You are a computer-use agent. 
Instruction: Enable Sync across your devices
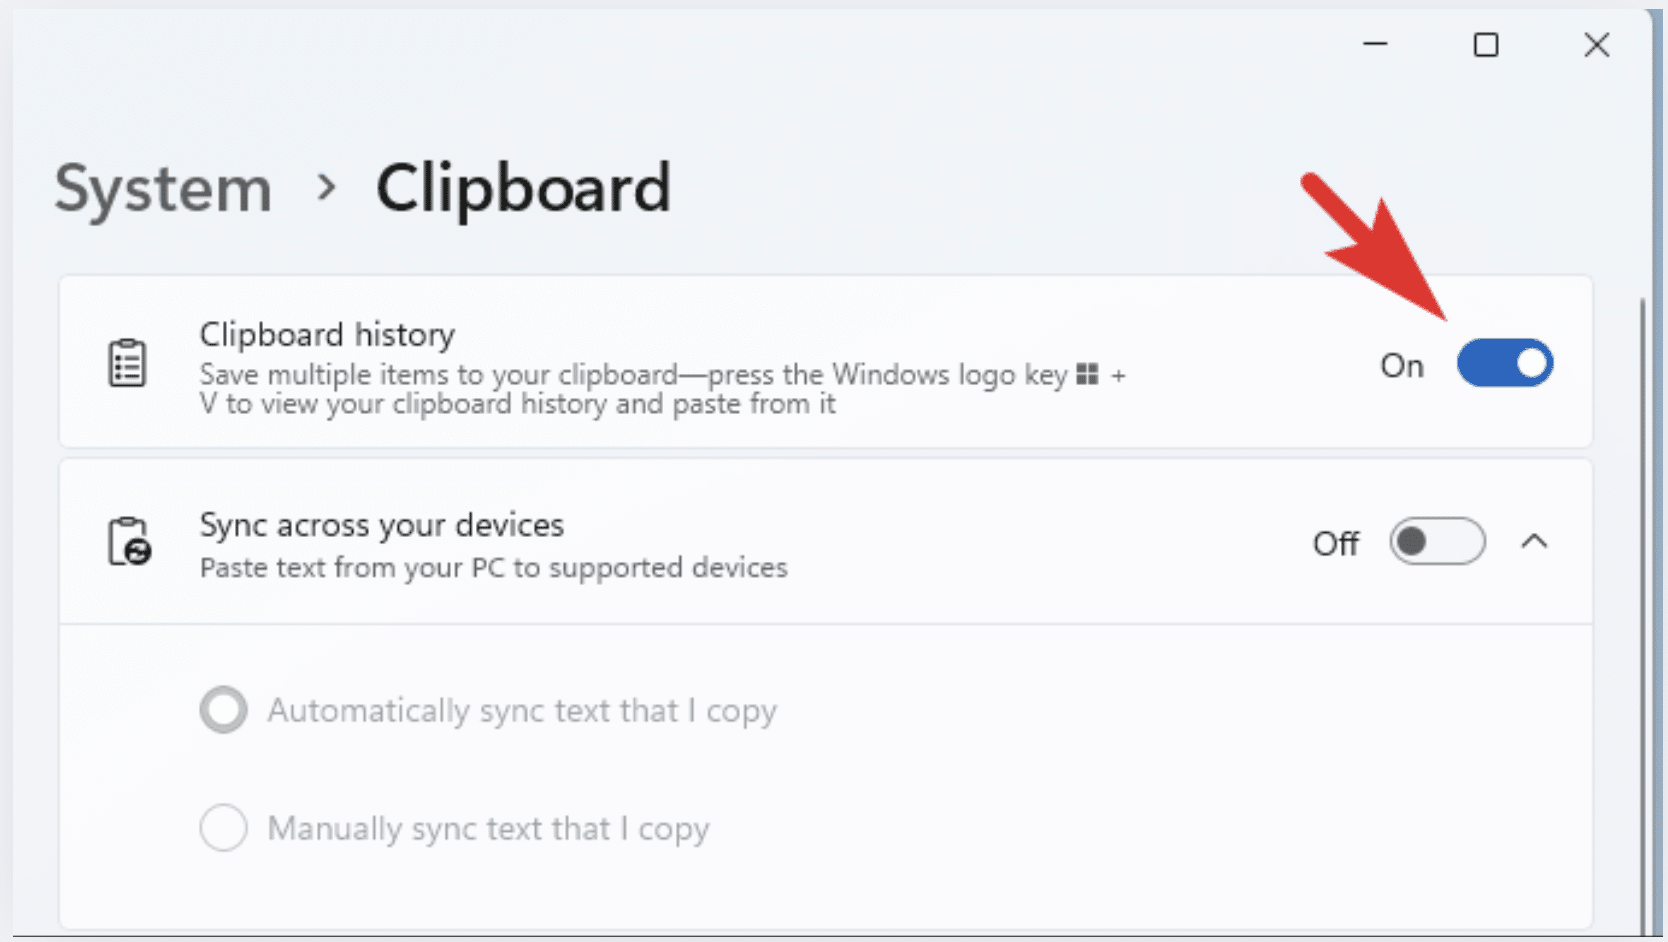pyautogui.click(x=1437, y=541)
